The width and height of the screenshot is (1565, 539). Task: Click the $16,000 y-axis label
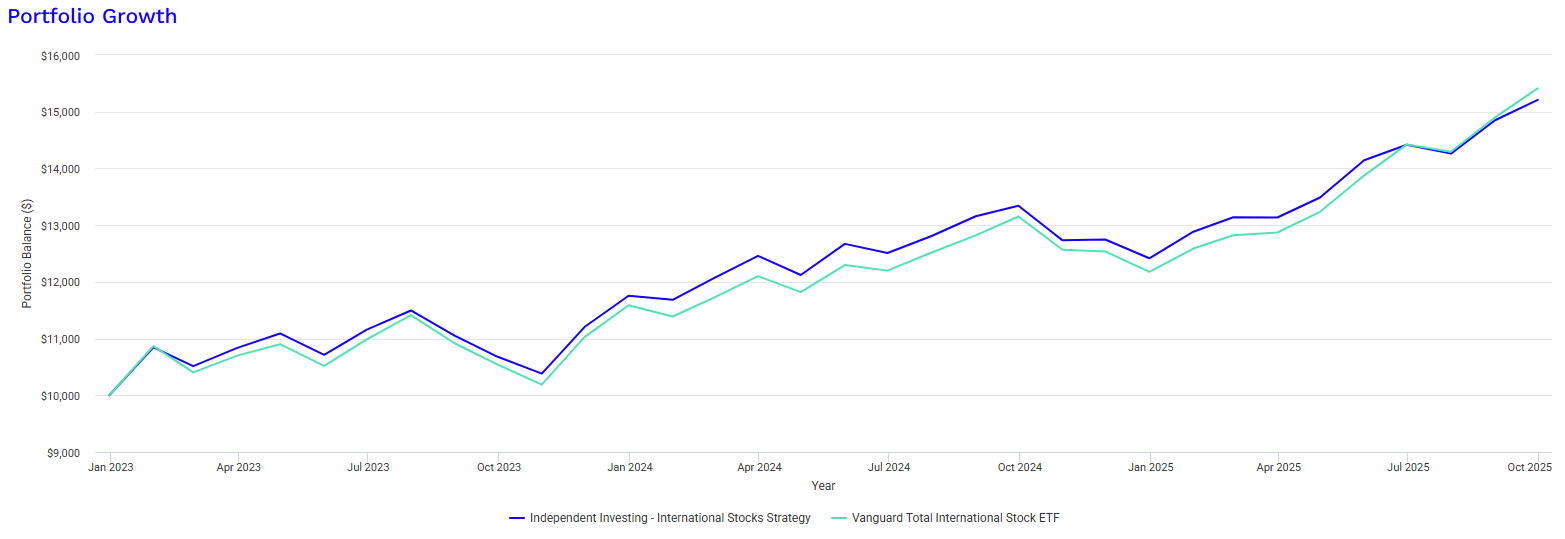click(62, 56)
